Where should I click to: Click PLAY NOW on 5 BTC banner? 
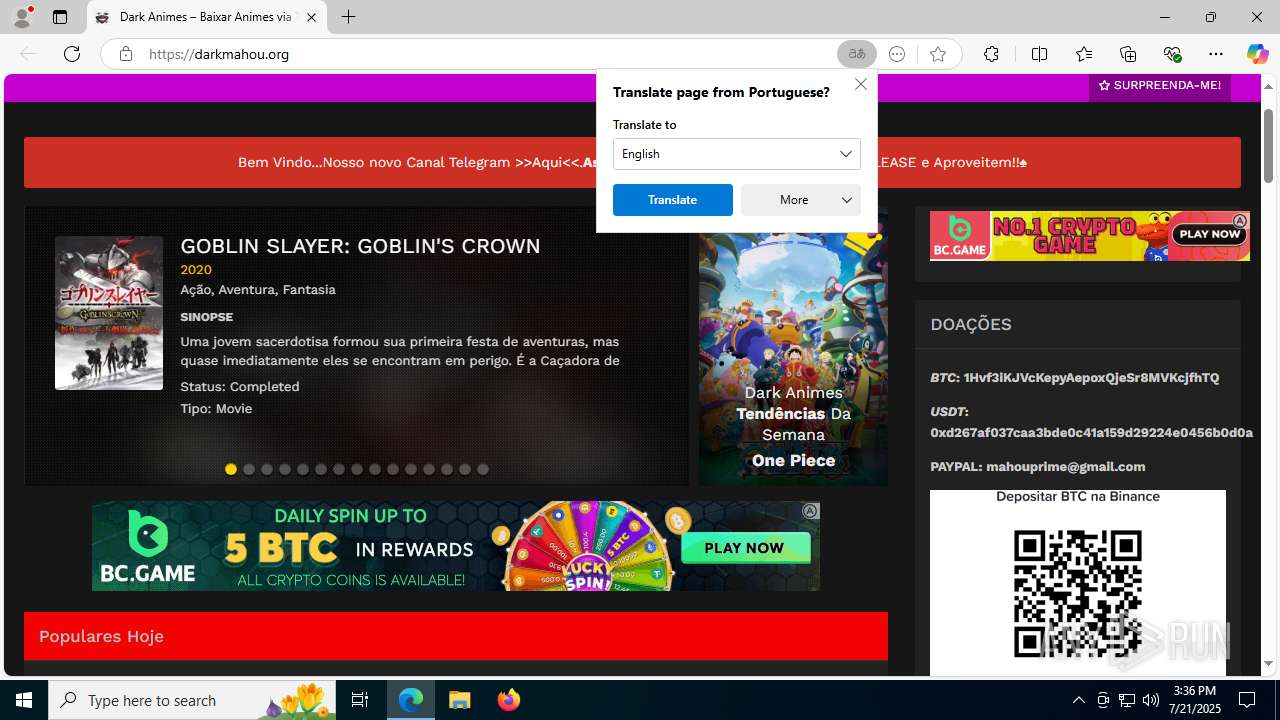tap(745, 548)
